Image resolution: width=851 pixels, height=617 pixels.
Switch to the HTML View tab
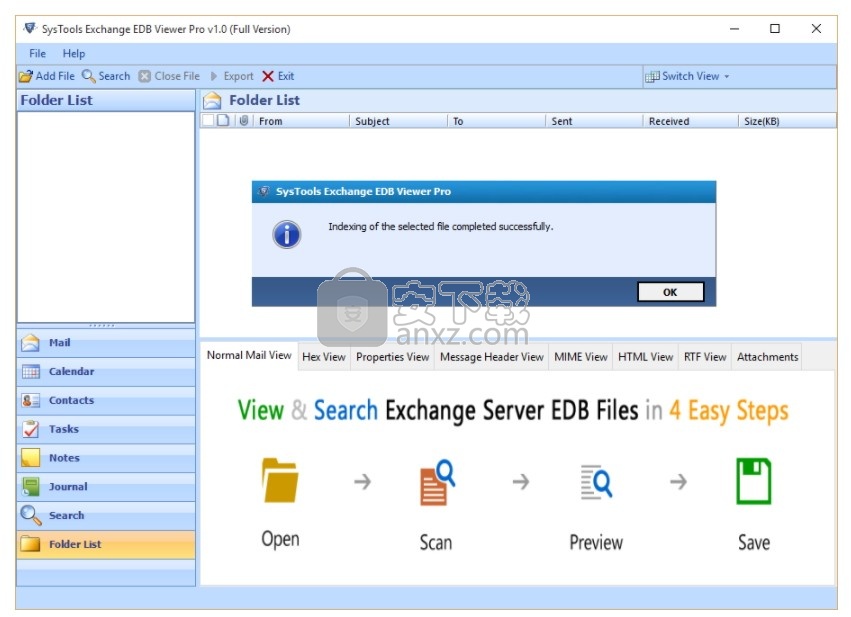[645, 357]
